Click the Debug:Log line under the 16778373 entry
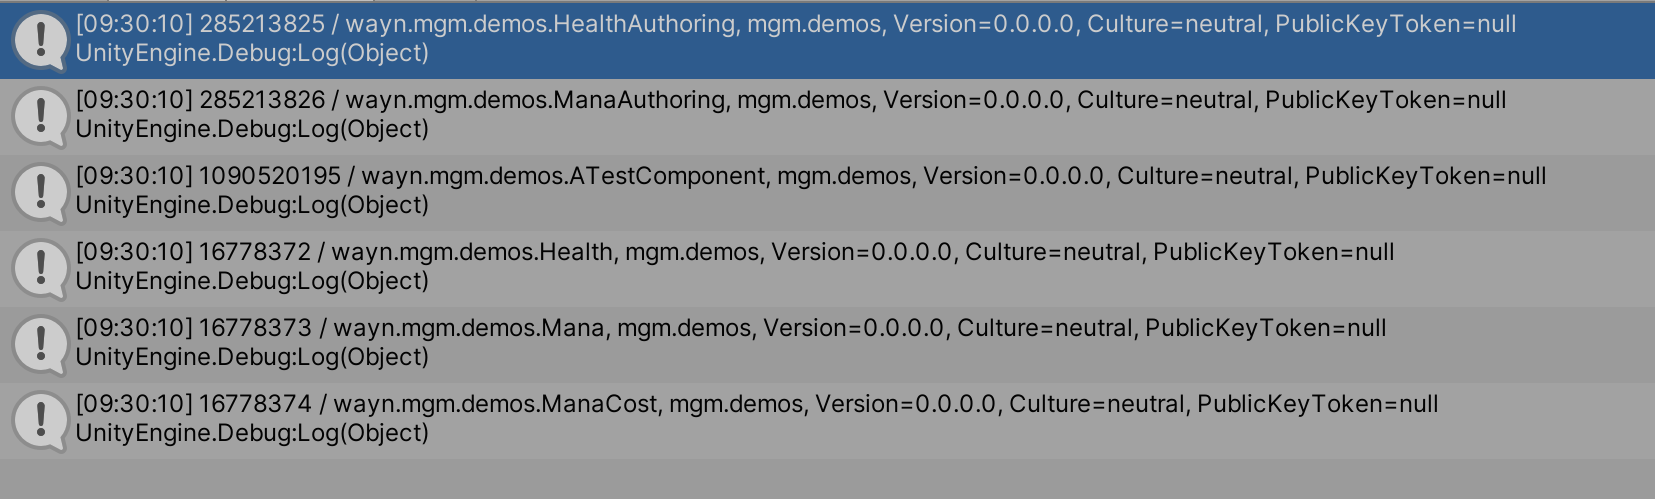The width and height of the screenshot is (1655, 499). tap(252, 357)
